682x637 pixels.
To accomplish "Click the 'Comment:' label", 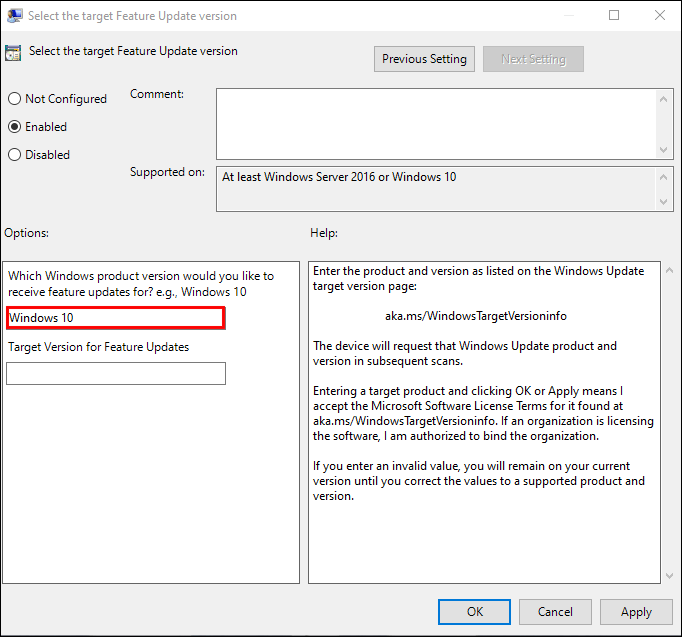I will (157, 94).
